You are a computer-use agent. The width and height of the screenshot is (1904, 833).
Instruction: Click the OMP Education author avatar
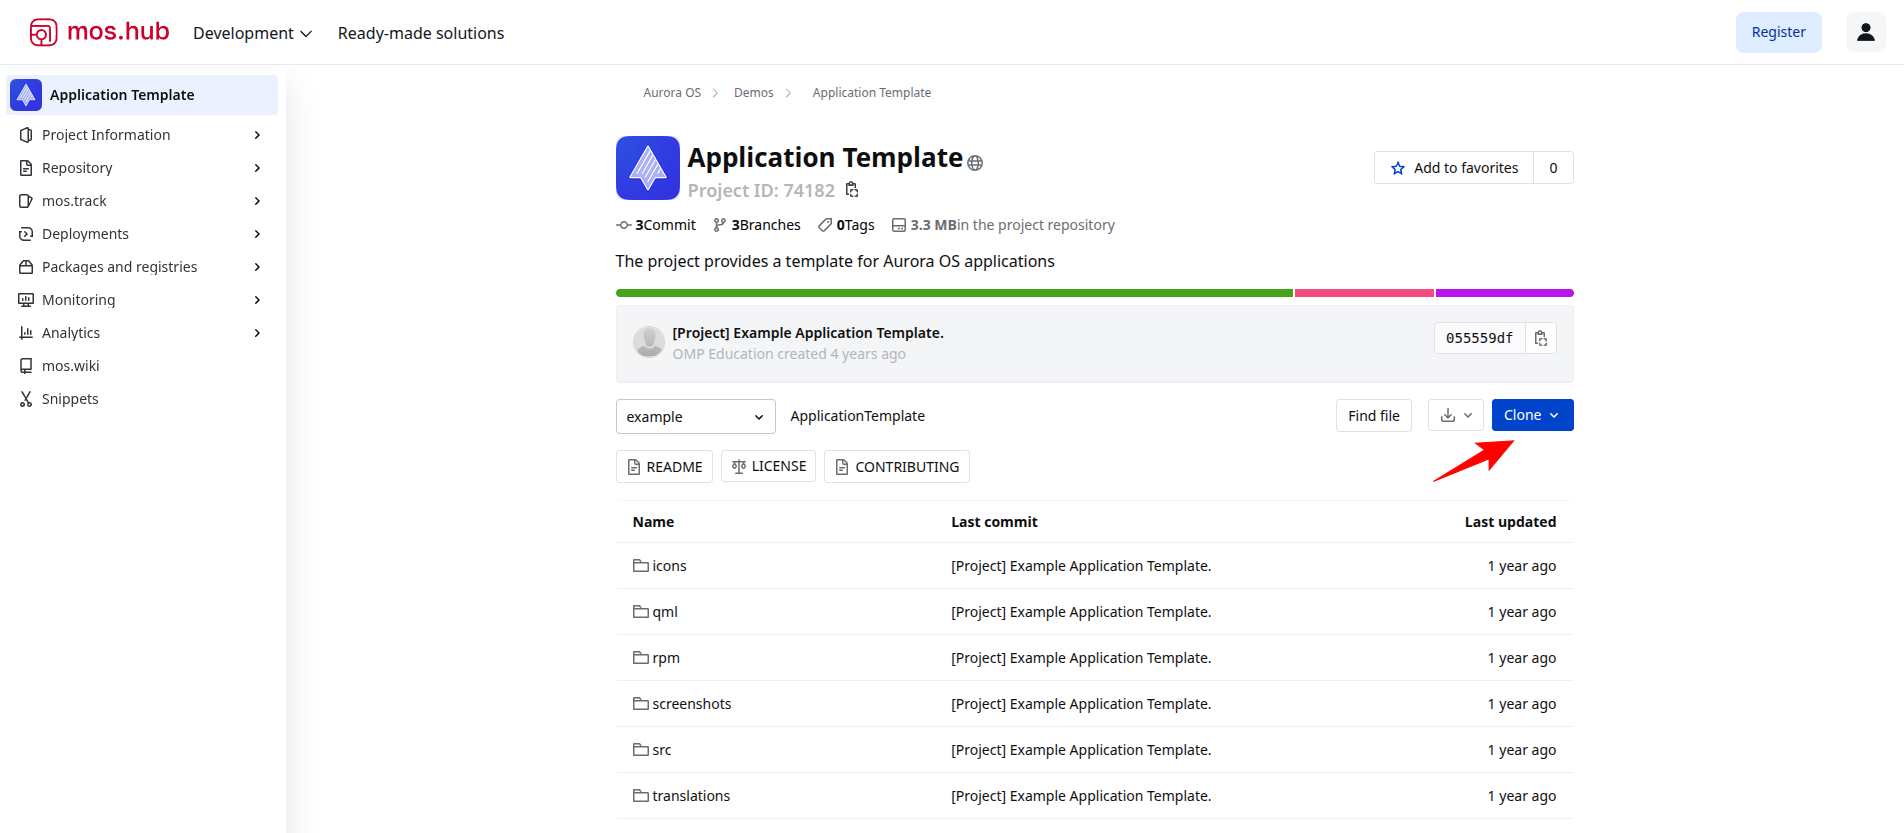point(649,342)
